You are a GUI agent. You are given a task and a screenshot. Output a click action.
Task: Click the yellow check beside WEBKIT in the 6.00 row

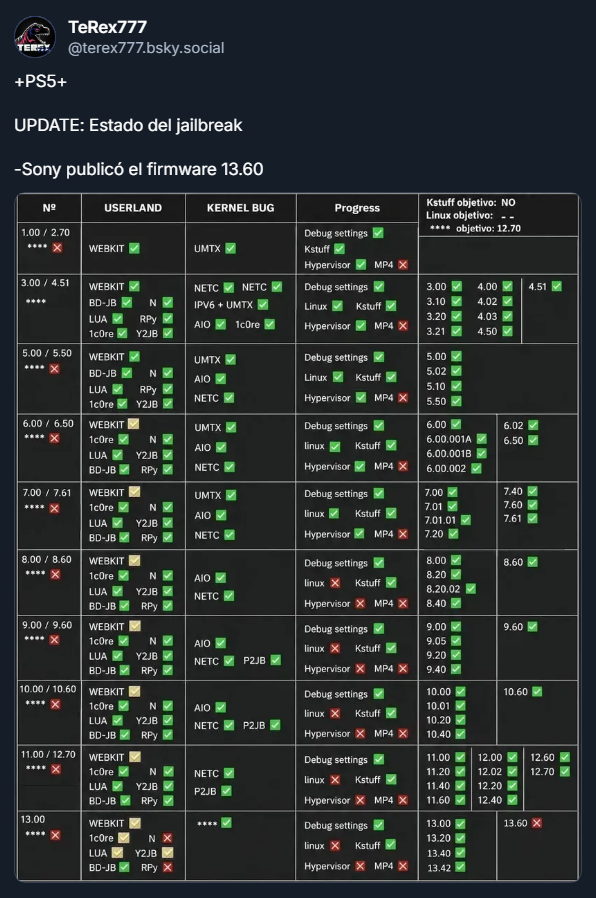point(133,424)
